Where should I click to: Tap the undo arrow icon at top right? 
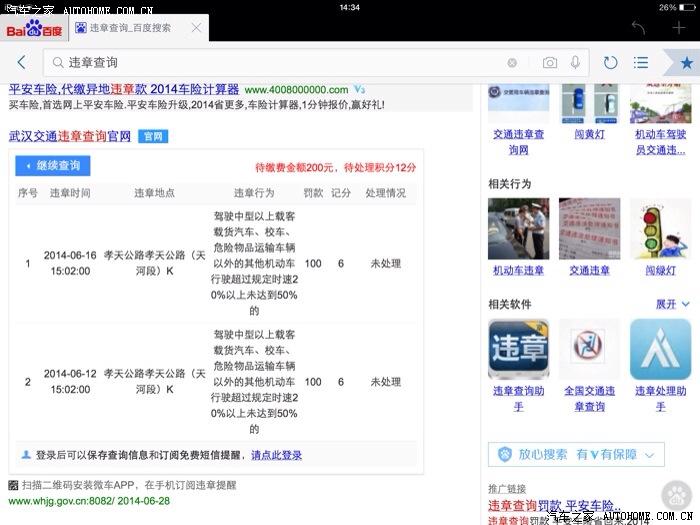(x=639, y=28)
